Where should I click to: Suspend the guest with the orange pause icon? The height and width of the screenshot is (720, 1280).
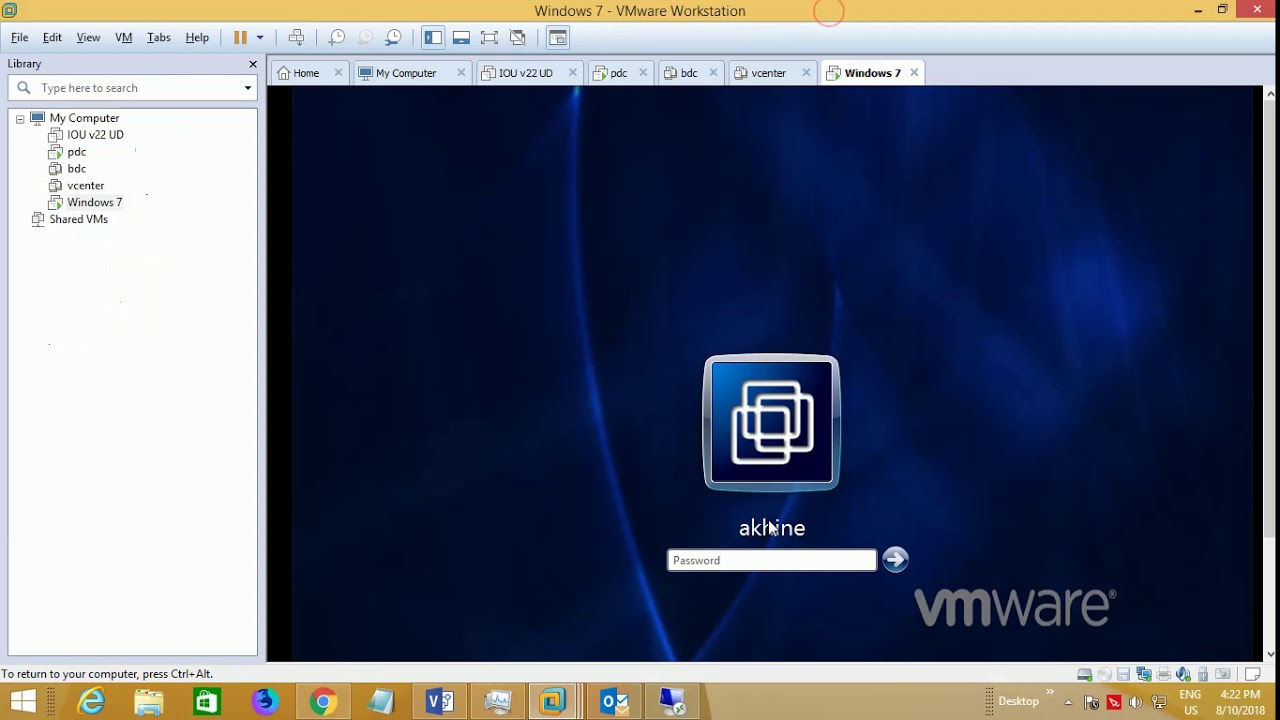click(240, 37)
